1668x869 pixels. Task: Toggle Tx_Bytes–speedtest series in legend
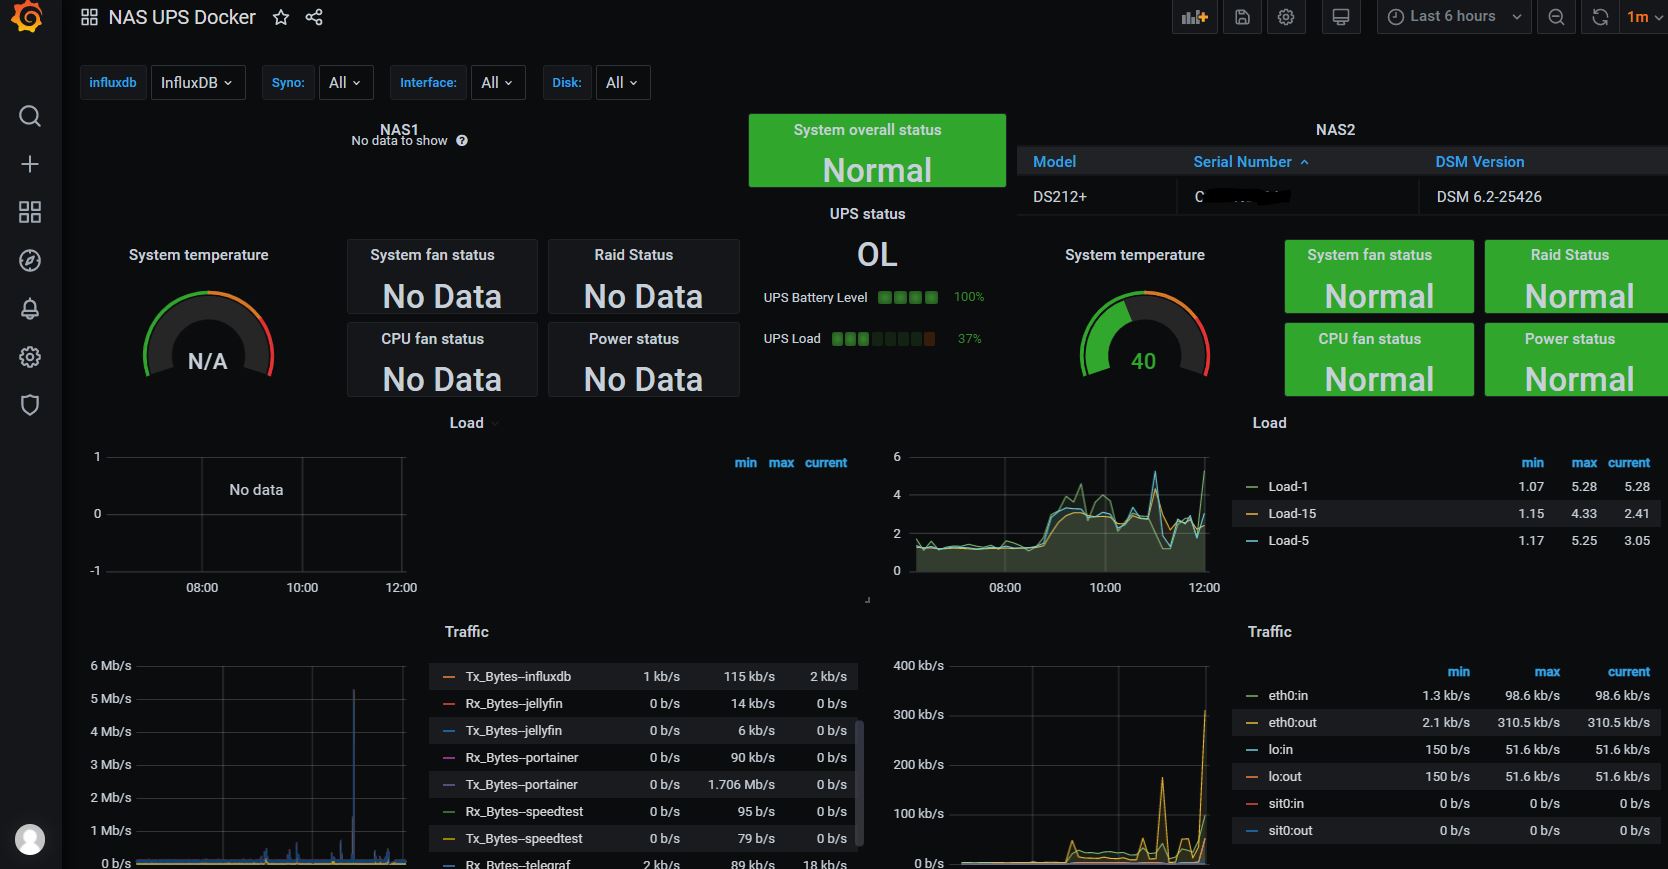[524, 839]
